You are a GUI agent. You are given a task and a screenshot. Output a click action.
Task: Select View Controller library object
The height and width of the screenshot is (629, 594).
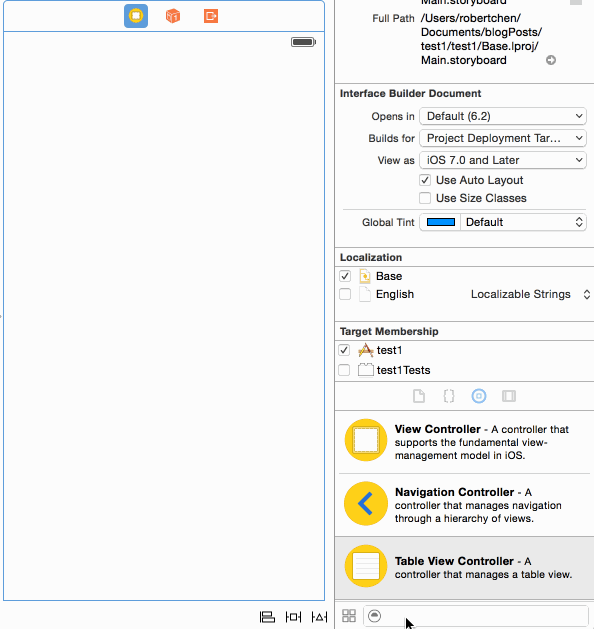pyautogui.click(x=464, y=442)
